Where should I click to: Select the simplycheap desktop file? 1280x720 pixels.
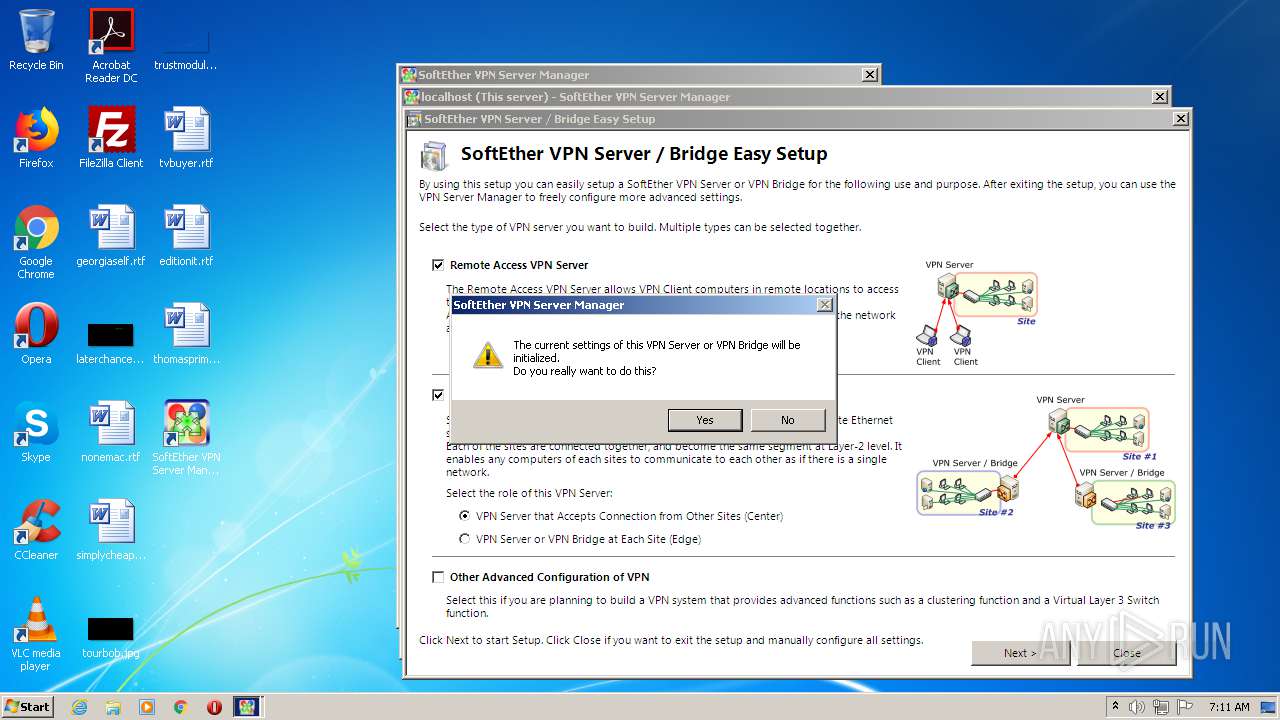click(111, 530)
